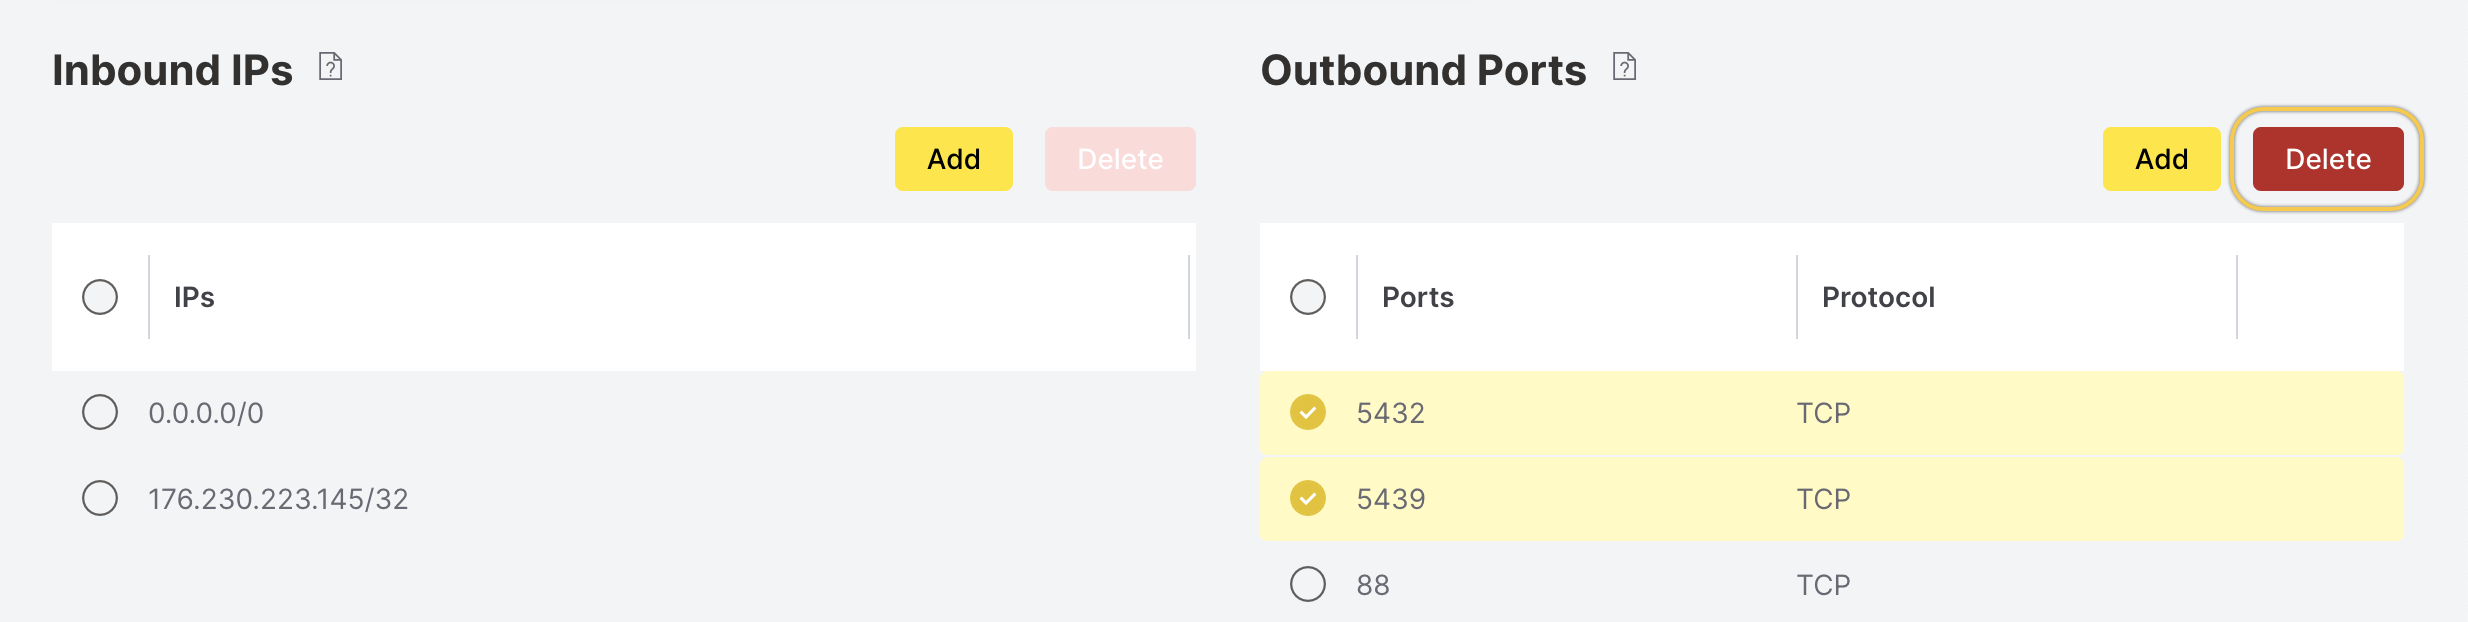
Task: Click the TCP protocol cell of port 88
Action: (x=1823, y=585)
